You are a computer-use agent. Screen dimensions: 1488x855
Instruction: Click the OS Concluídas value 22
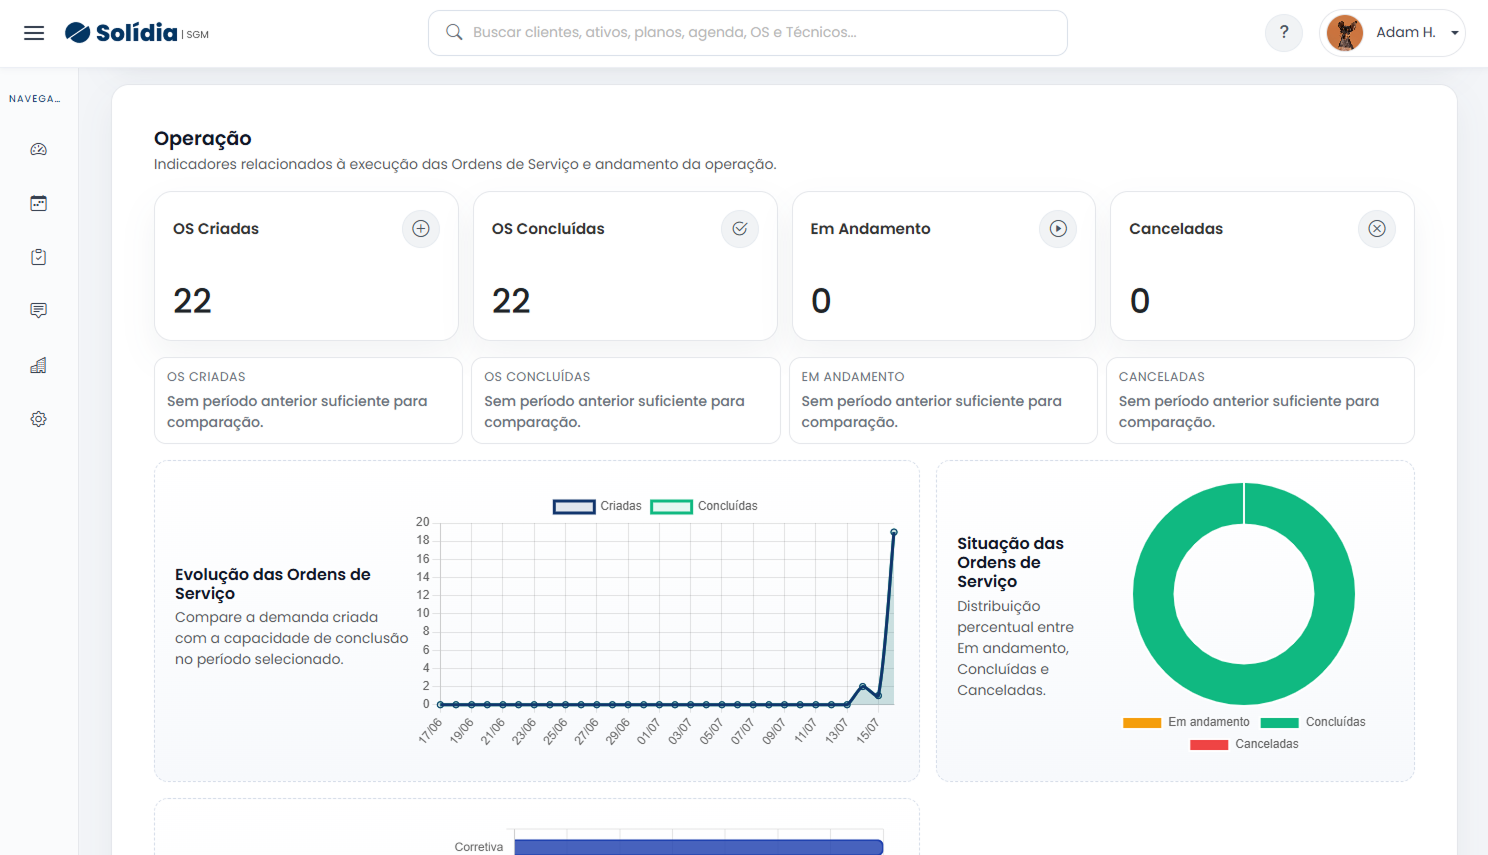pyautogui.click(x=511, y=301)
